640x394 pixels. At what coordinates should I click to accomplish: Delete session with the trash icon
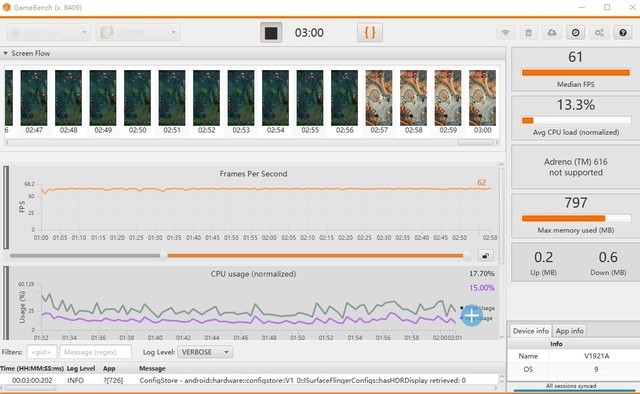pos(529,33)
